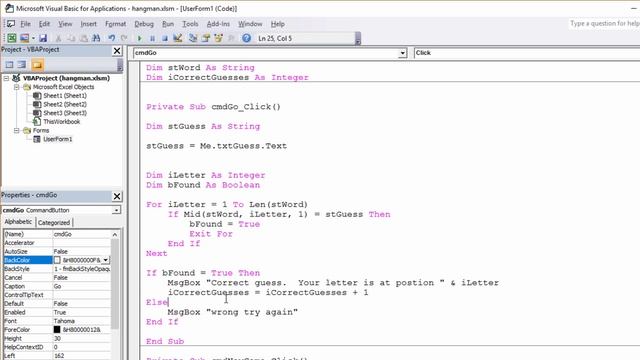
Task: Click the Toolbox toolbar icon
Action: [231, 38]
